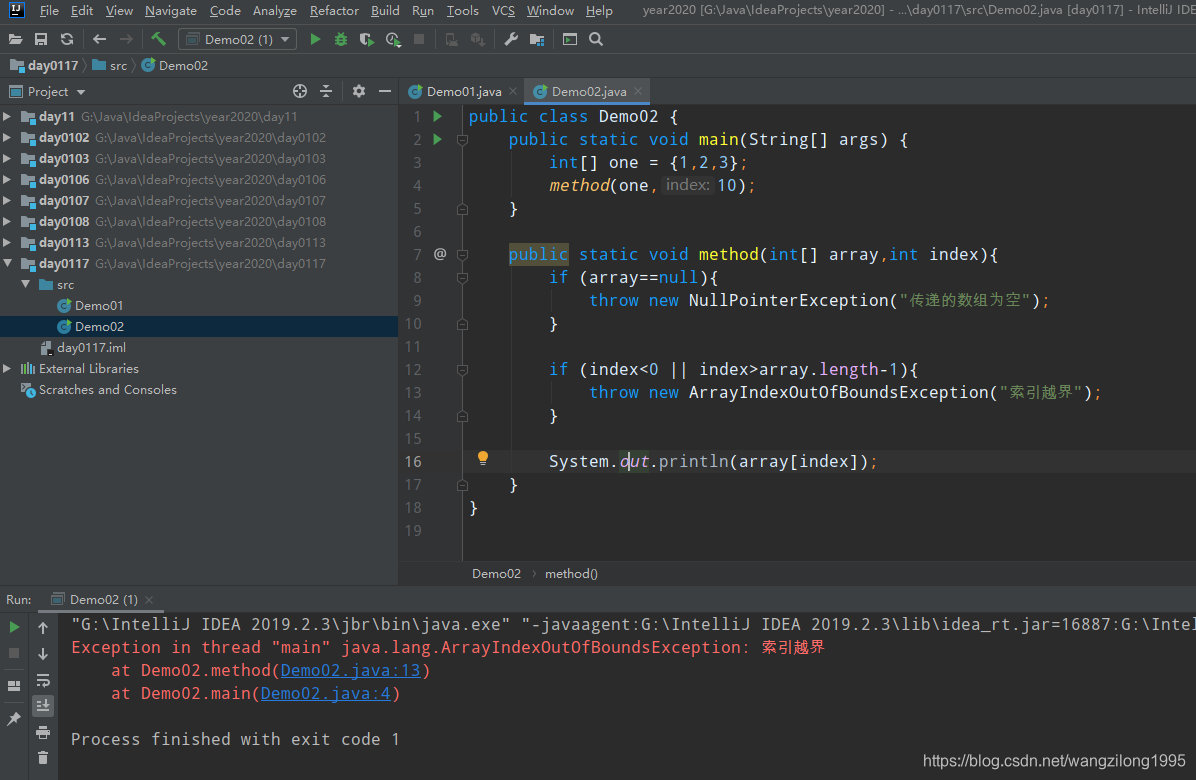Screen dimensions: 1196x780
Task: Hide the Project tool window
Action: (385, 91)
